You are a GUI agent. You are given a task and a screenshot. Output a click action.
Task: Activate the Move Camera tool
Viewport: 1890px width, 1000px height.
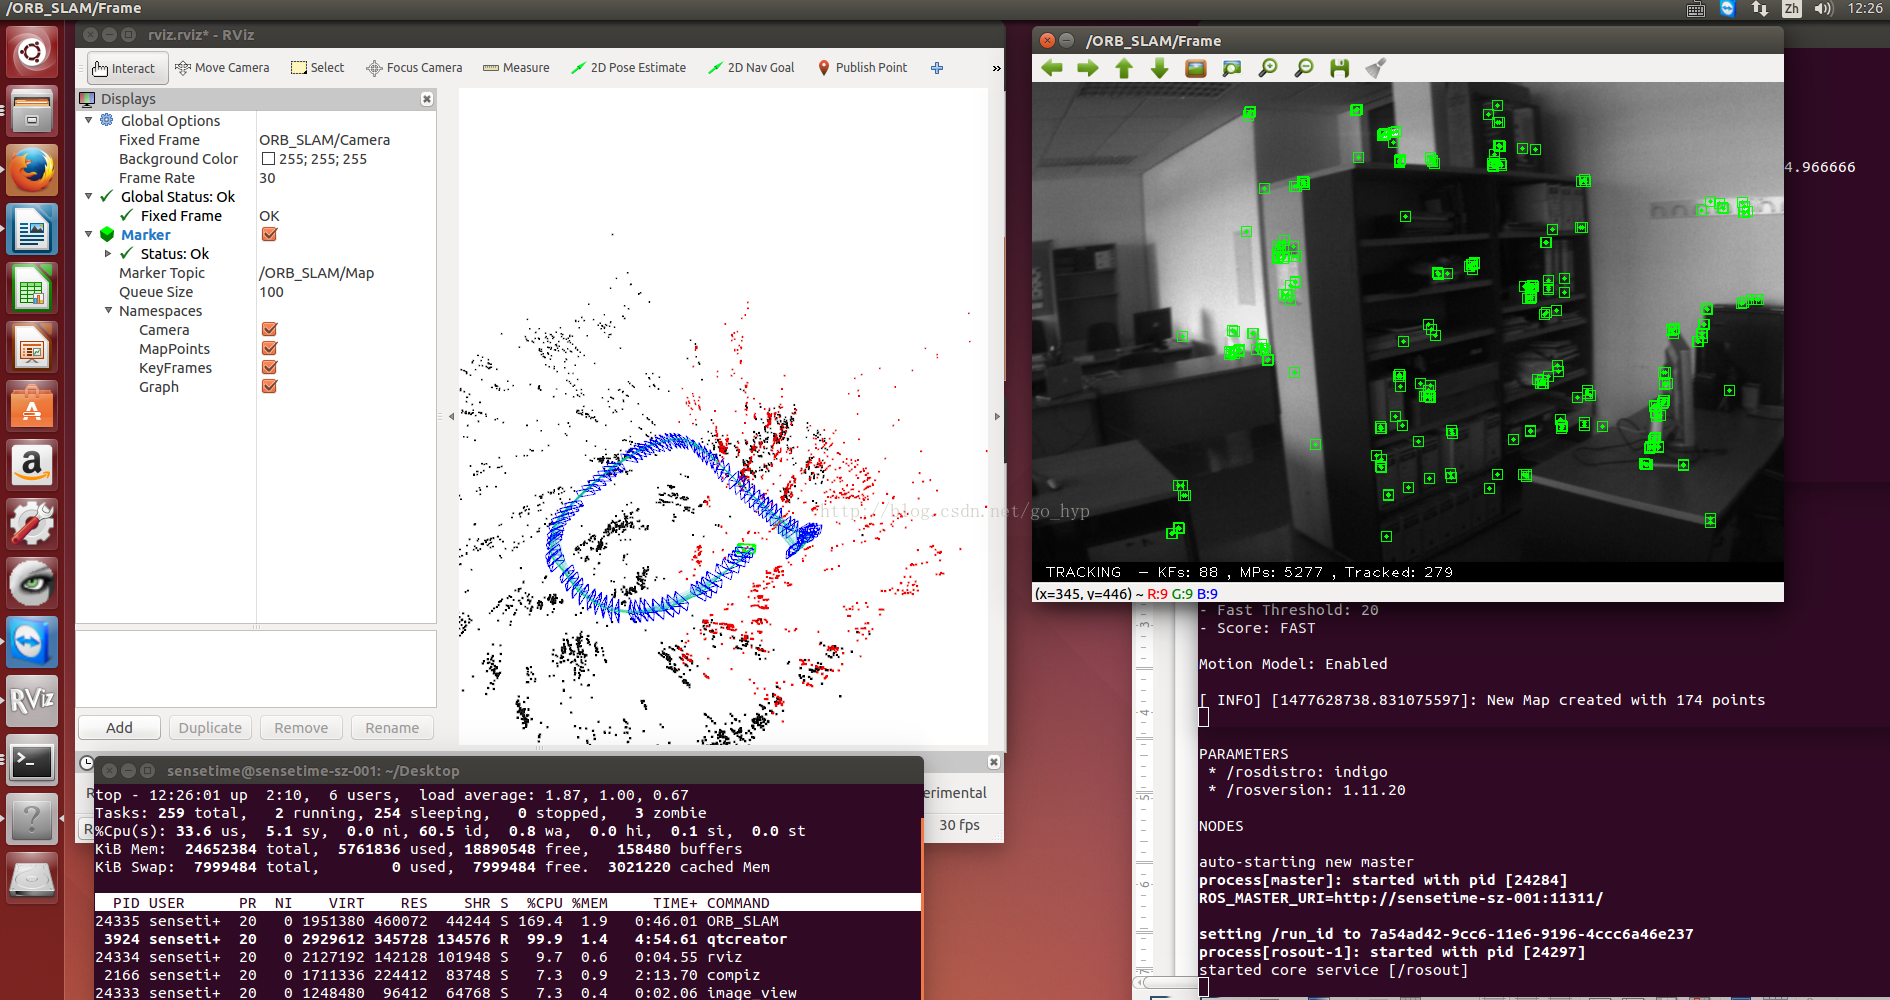point(222,68)
